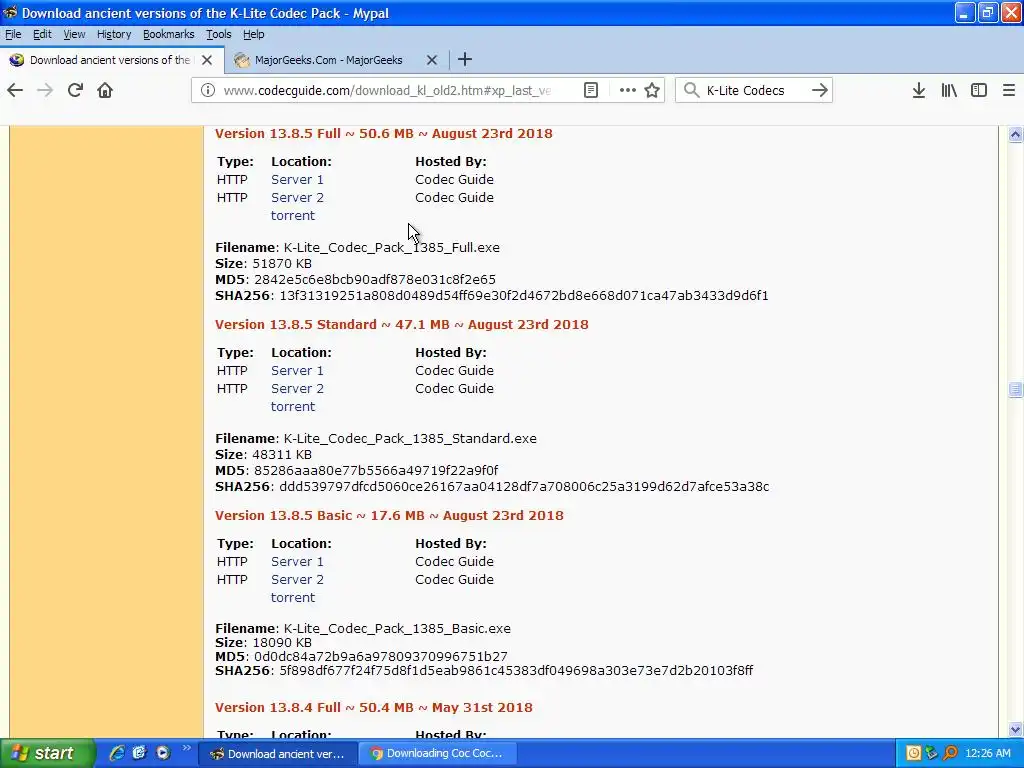Open the downloads panel
This screenshot has width=1024, height=768.
919,90
